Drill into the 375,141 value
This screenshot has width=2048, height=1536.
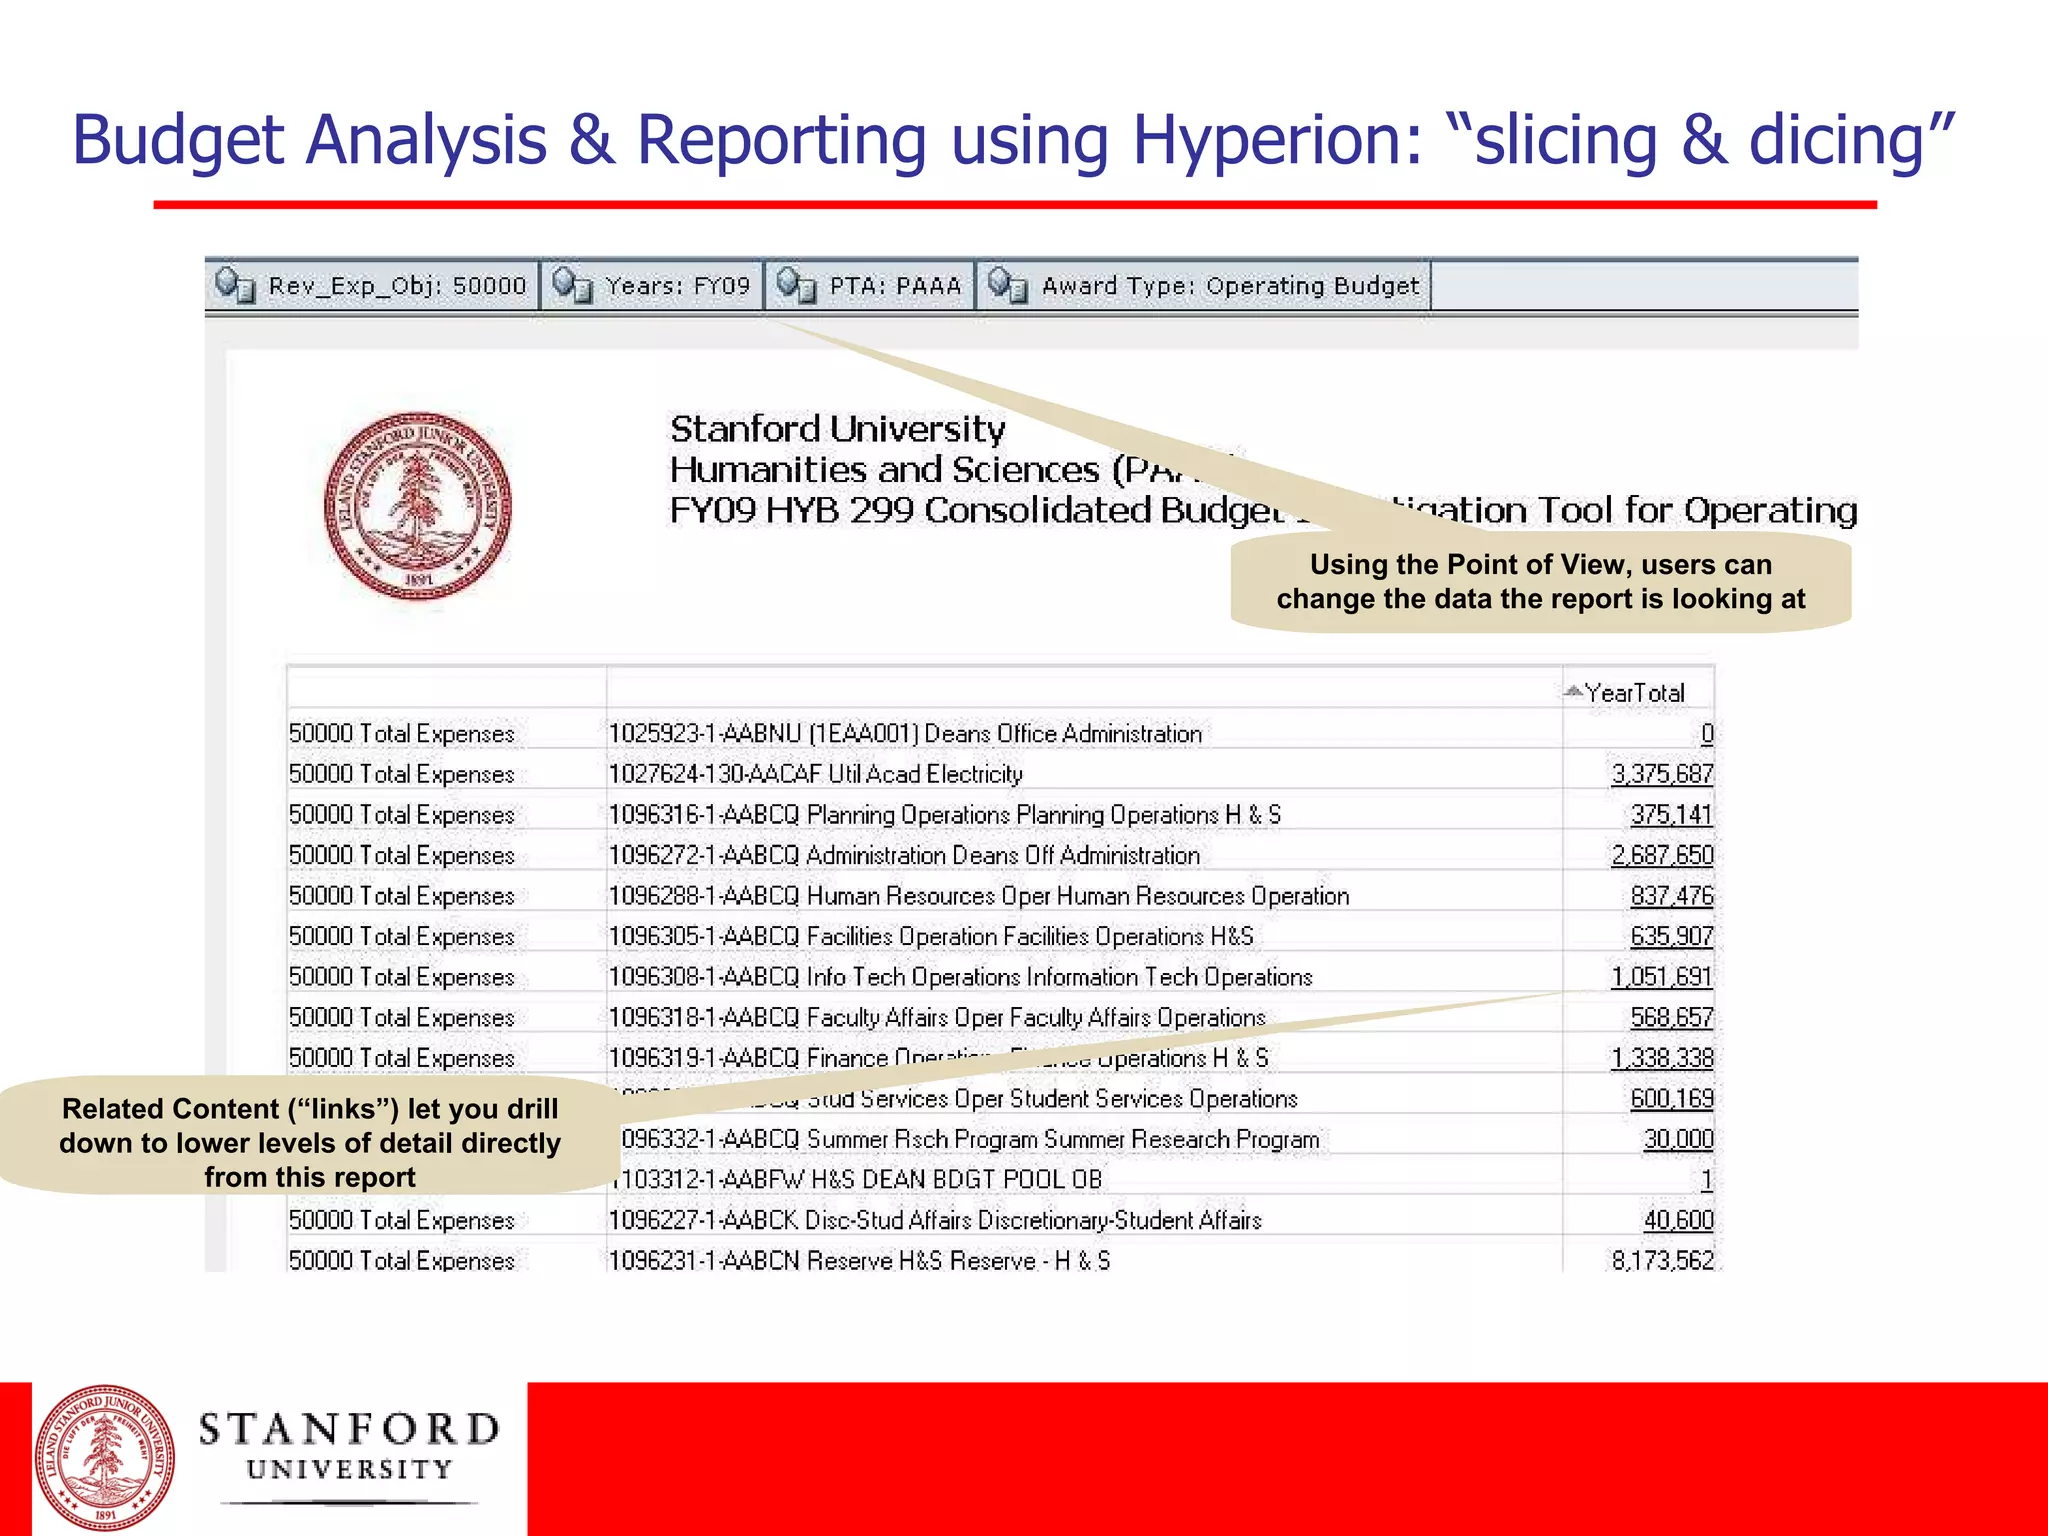tap(1672, 815)
